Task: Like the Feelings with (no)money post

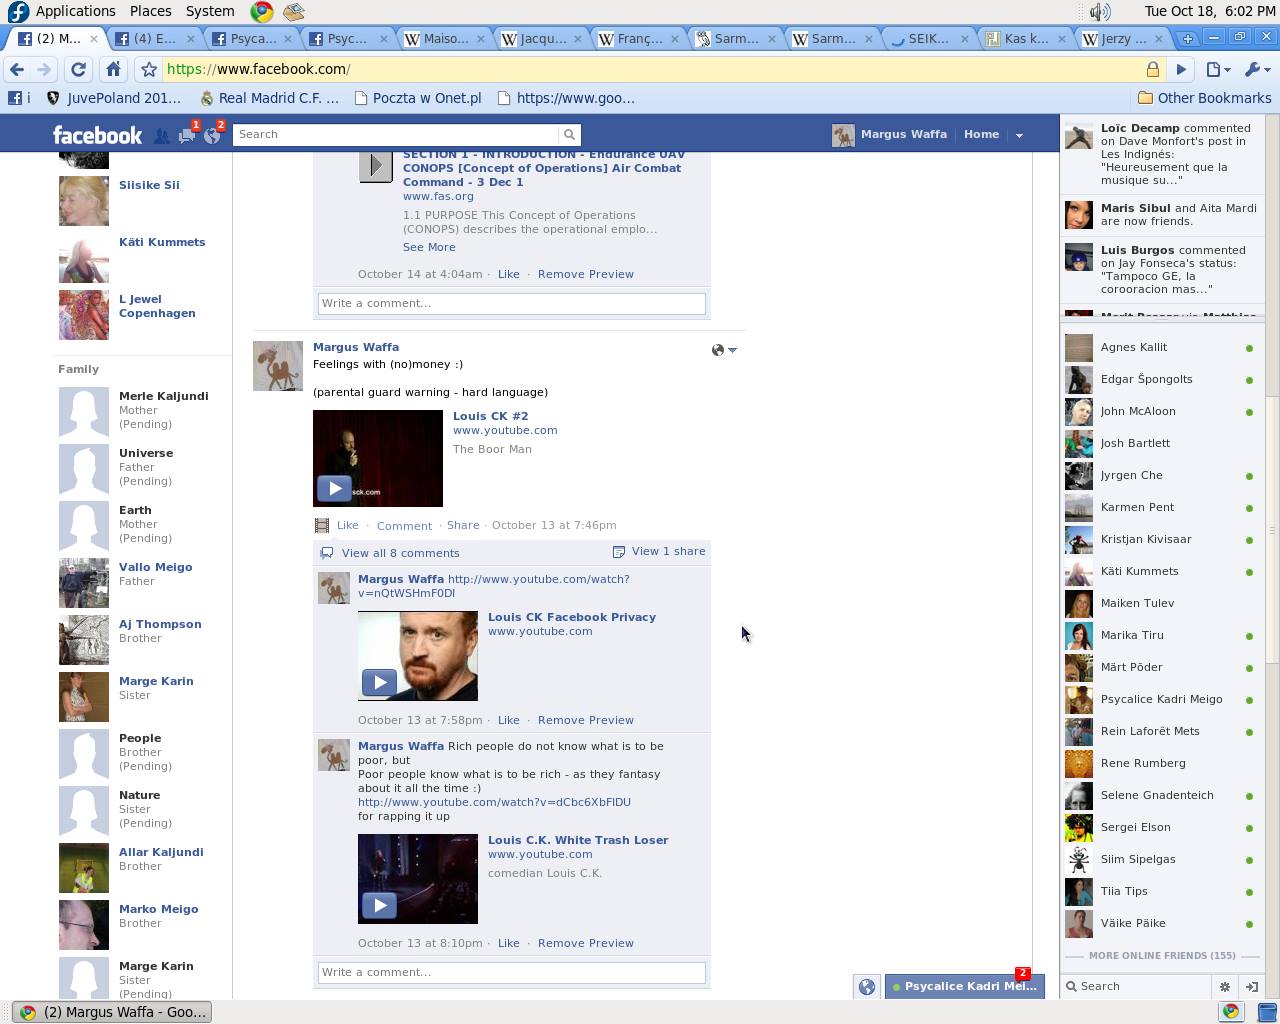Action: [348, 525]
